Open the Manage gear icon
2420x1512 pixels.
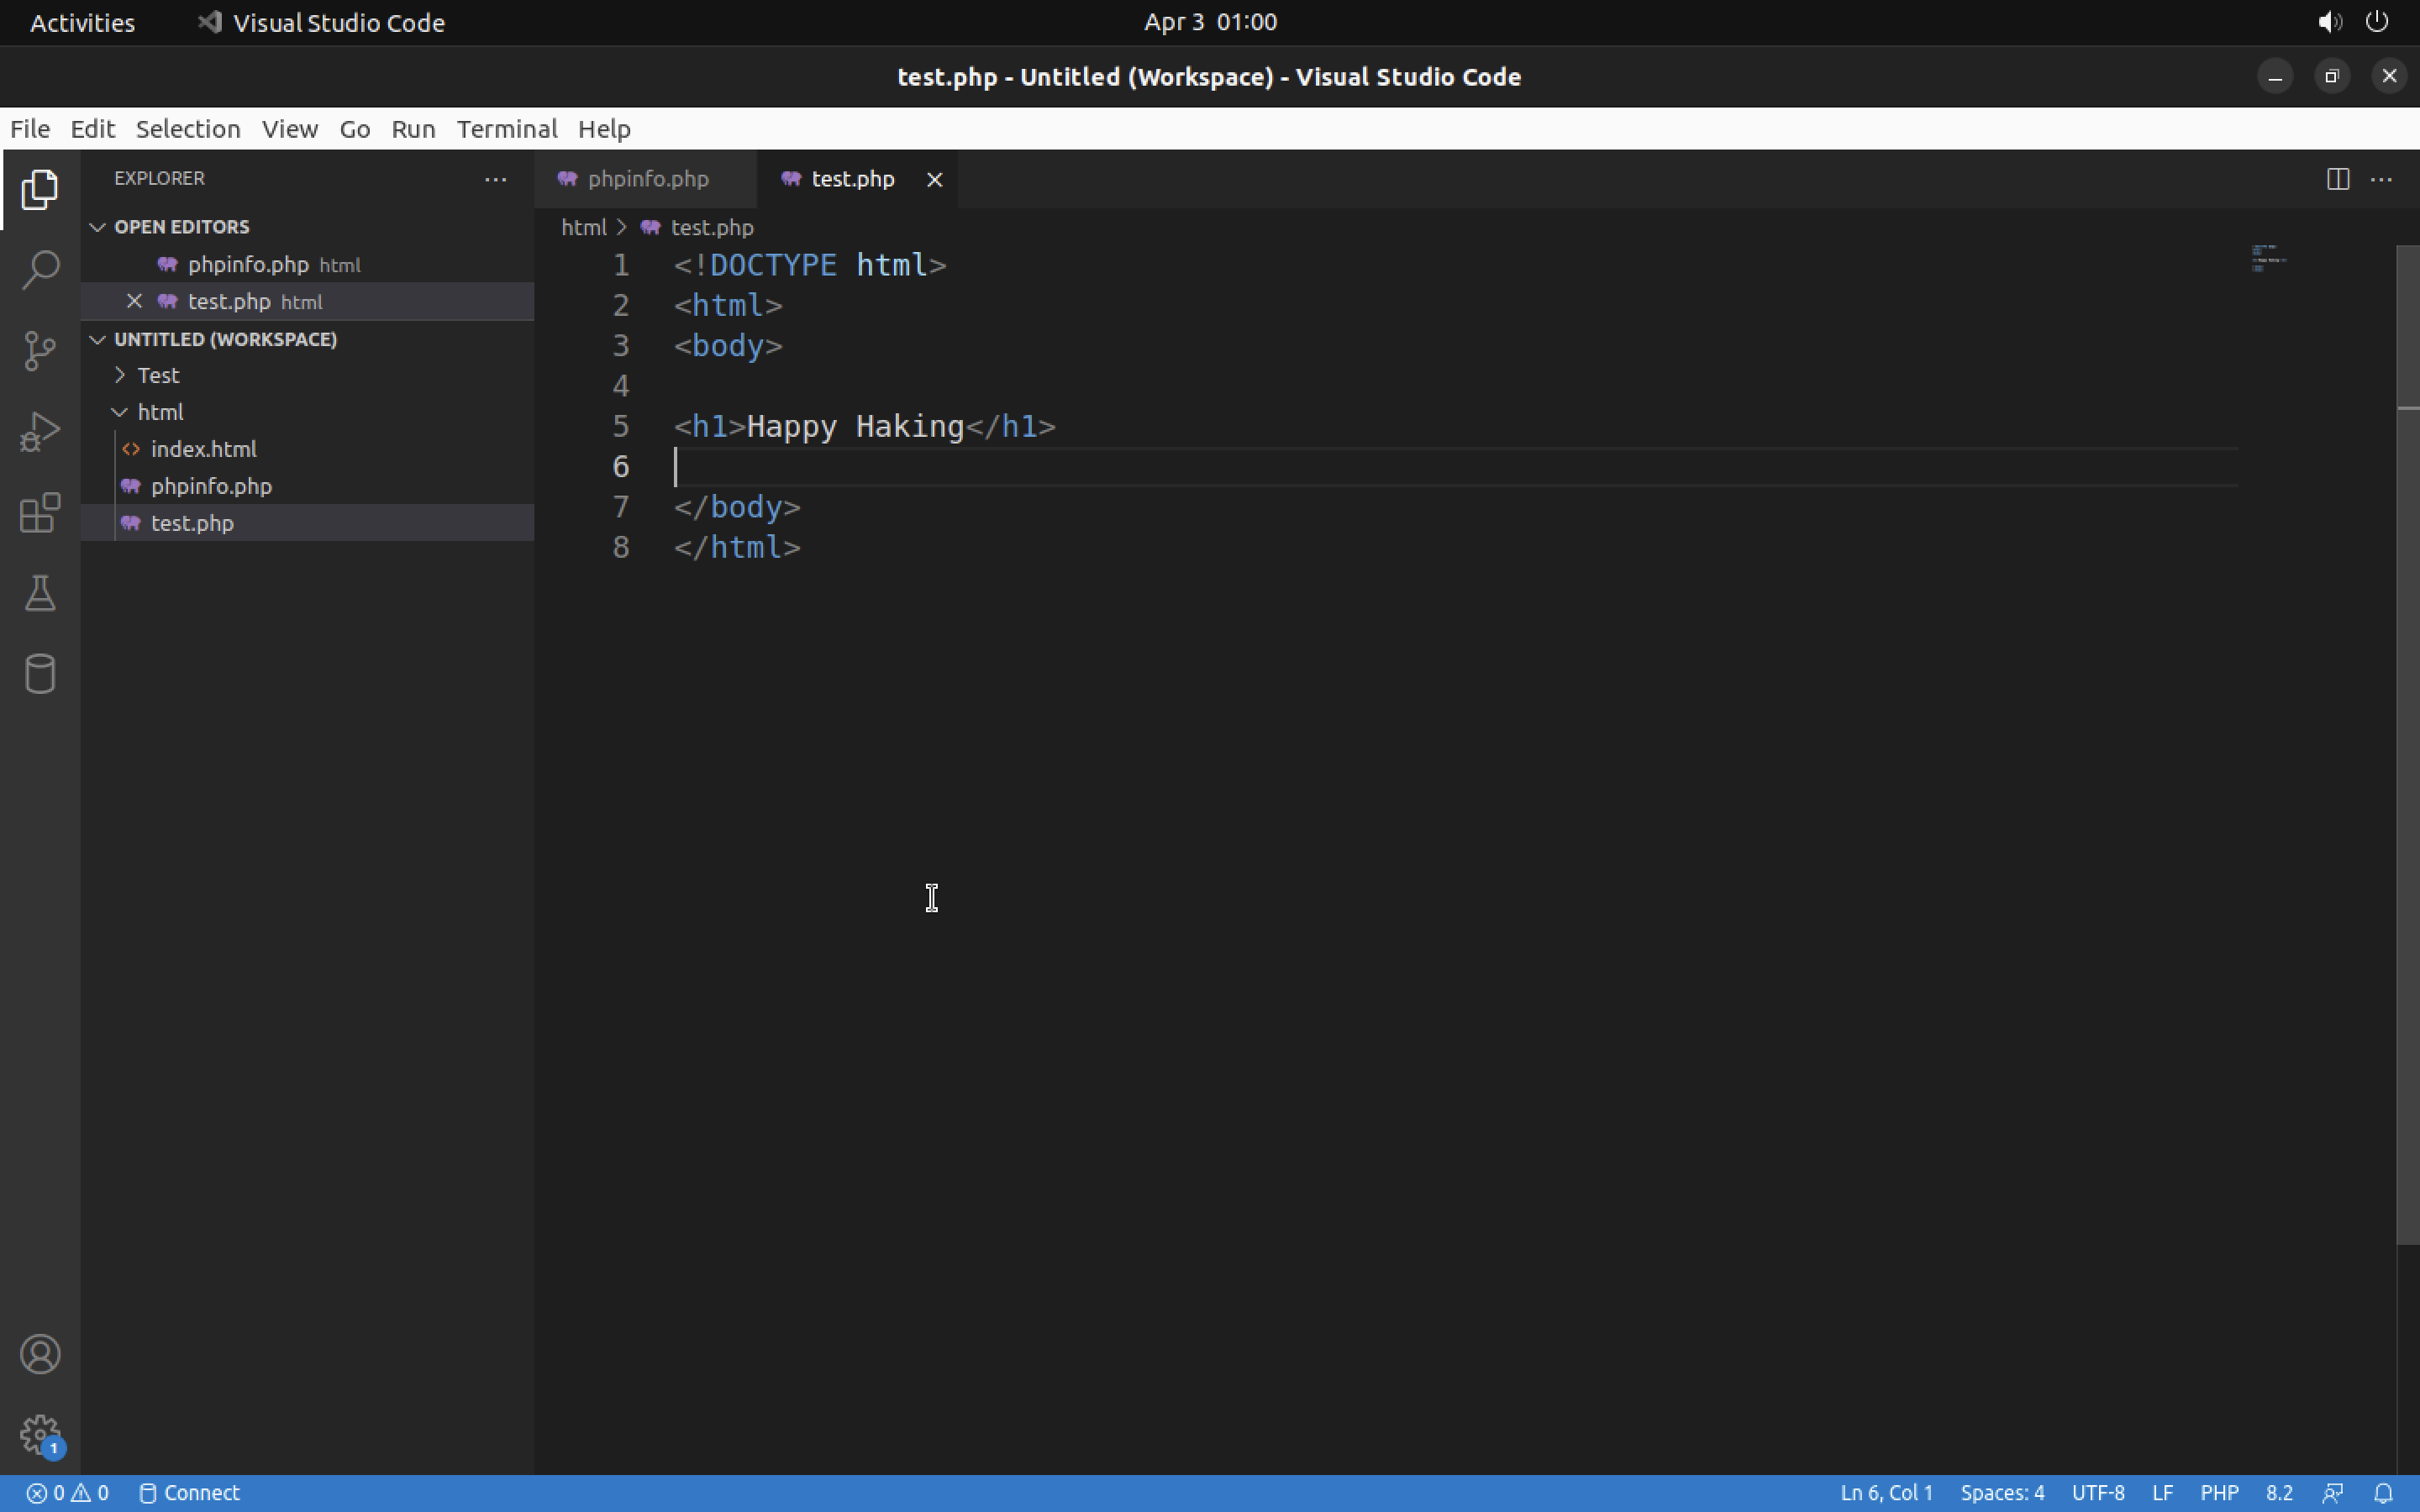point(40,1435)
